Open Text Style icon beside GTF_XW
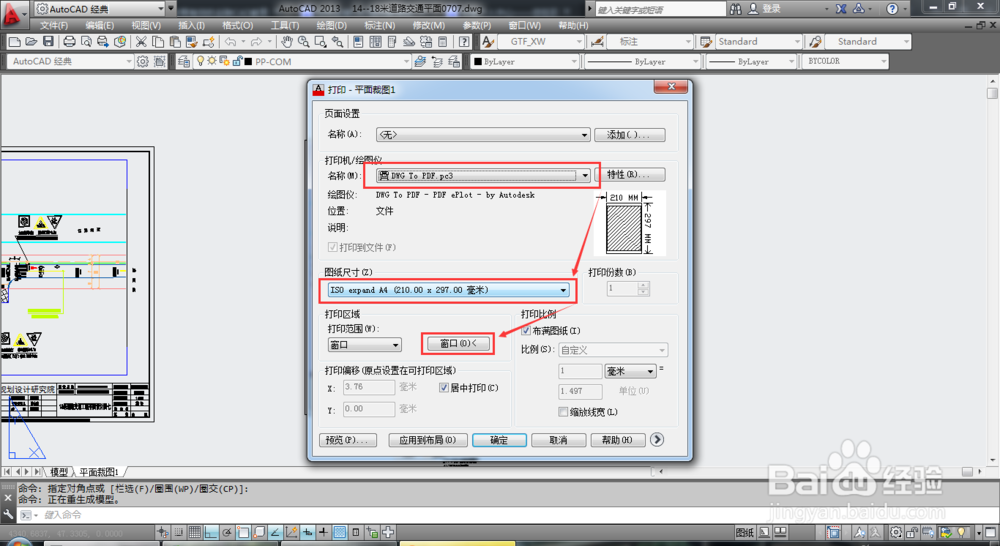The image size is (1000, 546). (x=488, y=41)
